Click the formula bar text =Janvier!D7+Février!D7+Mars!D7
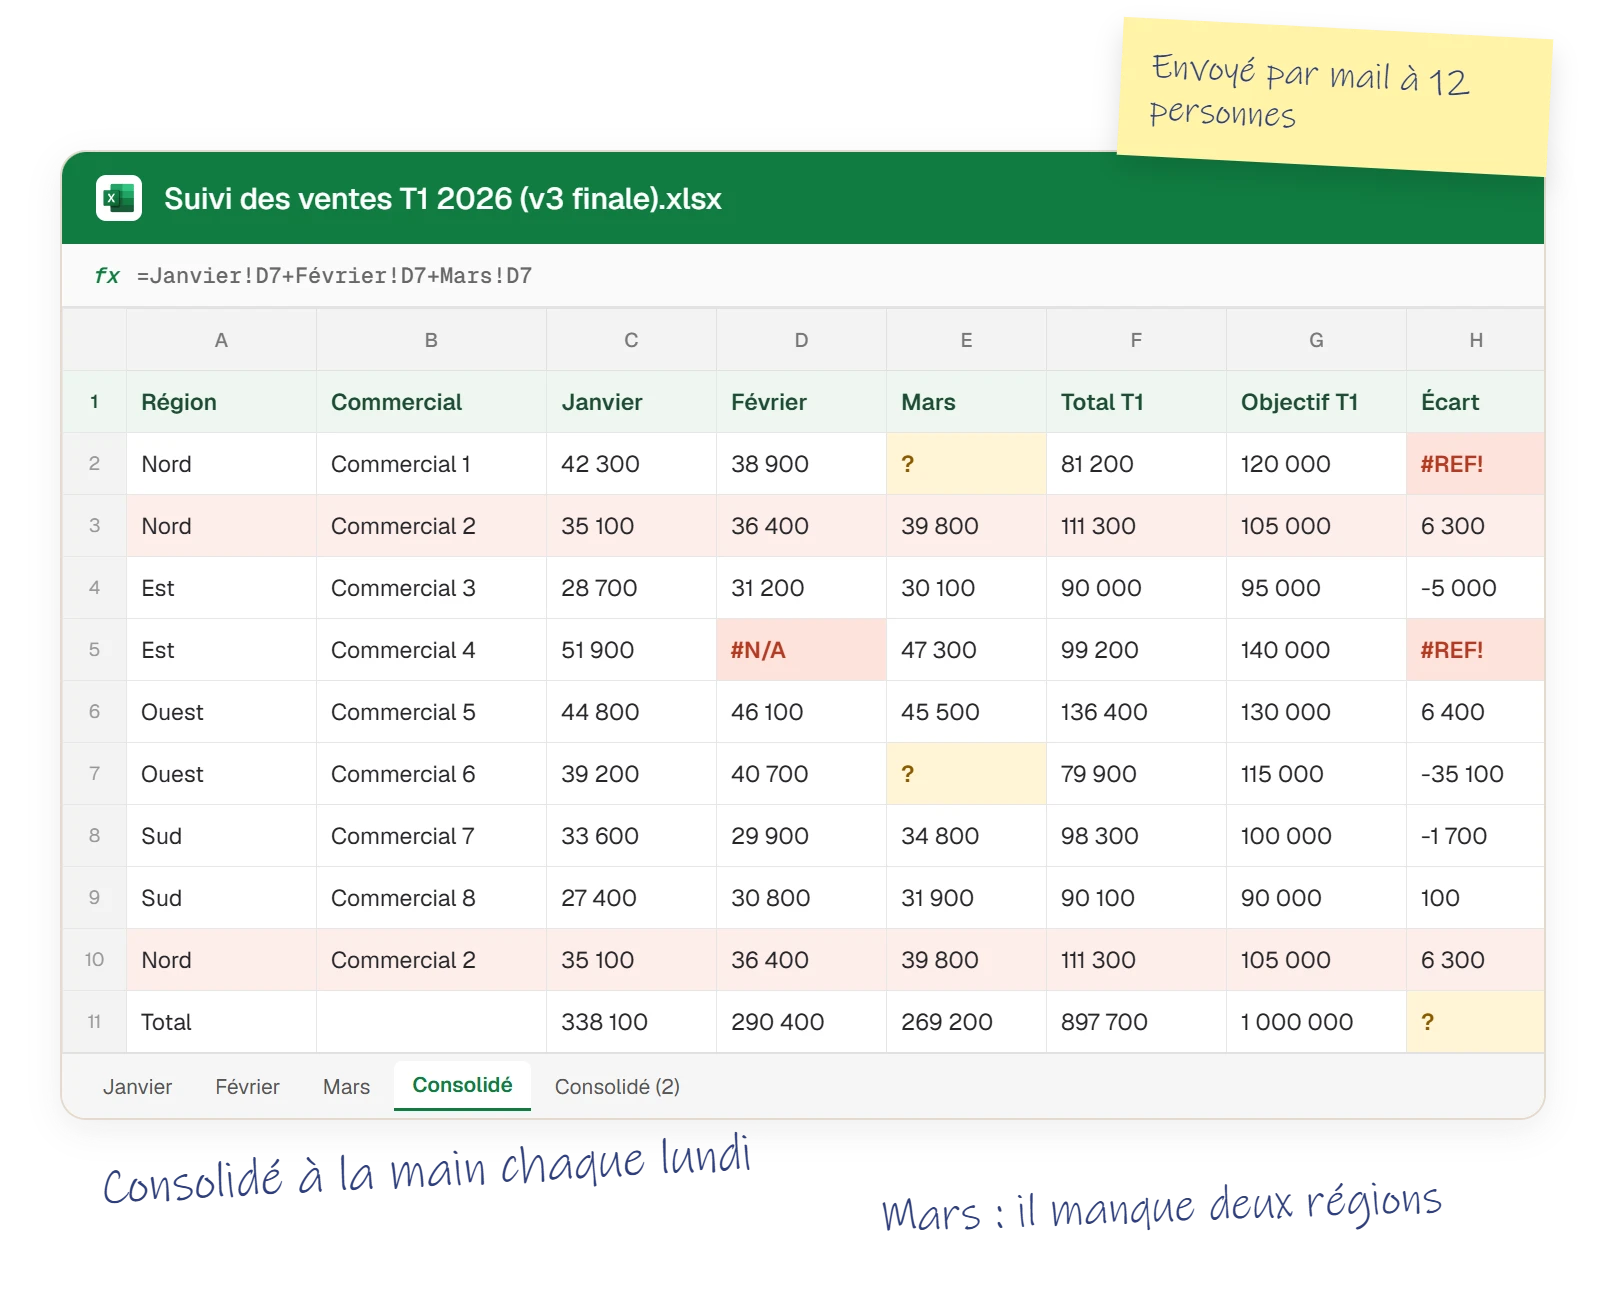 (x=334, y=276)
